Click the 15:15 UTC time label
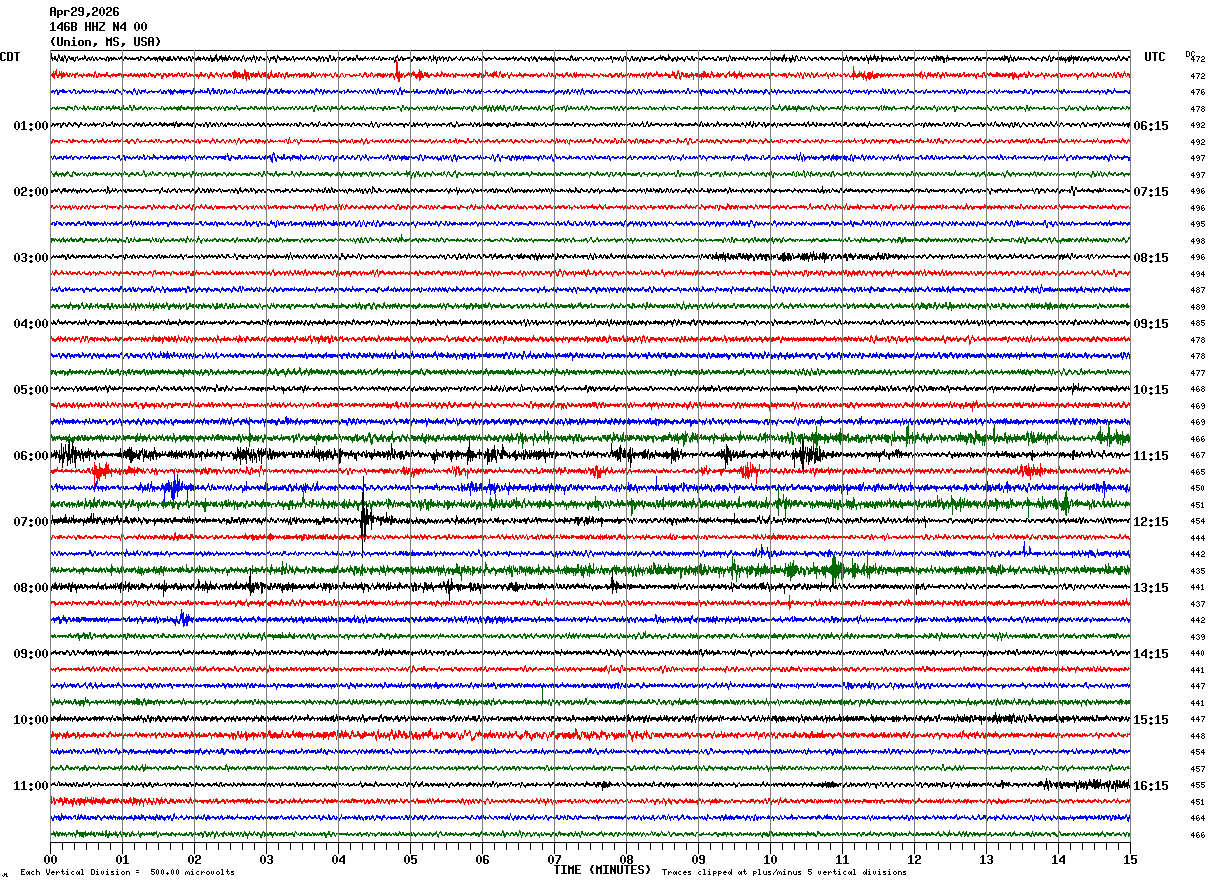 pos(1151,720)
